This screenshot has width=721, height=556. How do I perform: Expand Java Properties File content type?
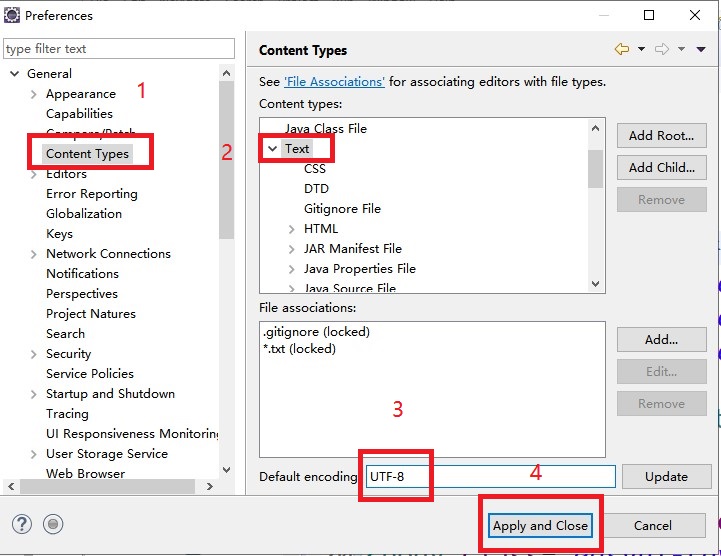[x=291, y=269]
